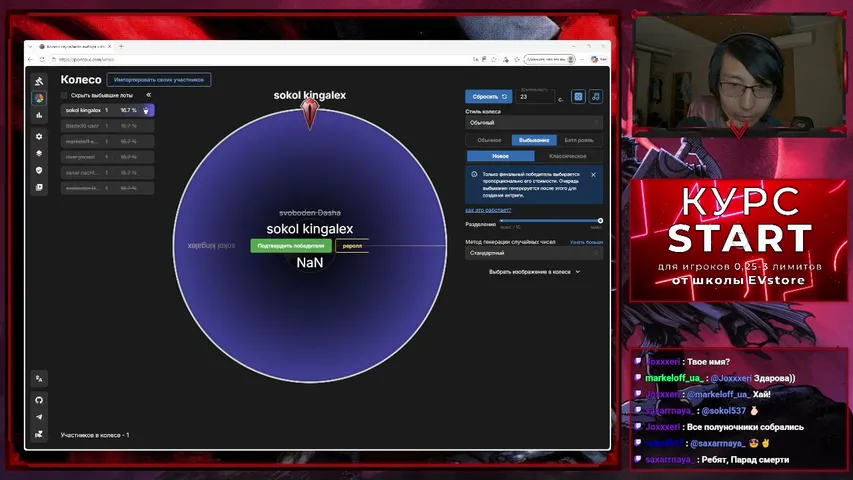
Task: Select the 'Выбывание' mode tab
Action: coord(534,140)
